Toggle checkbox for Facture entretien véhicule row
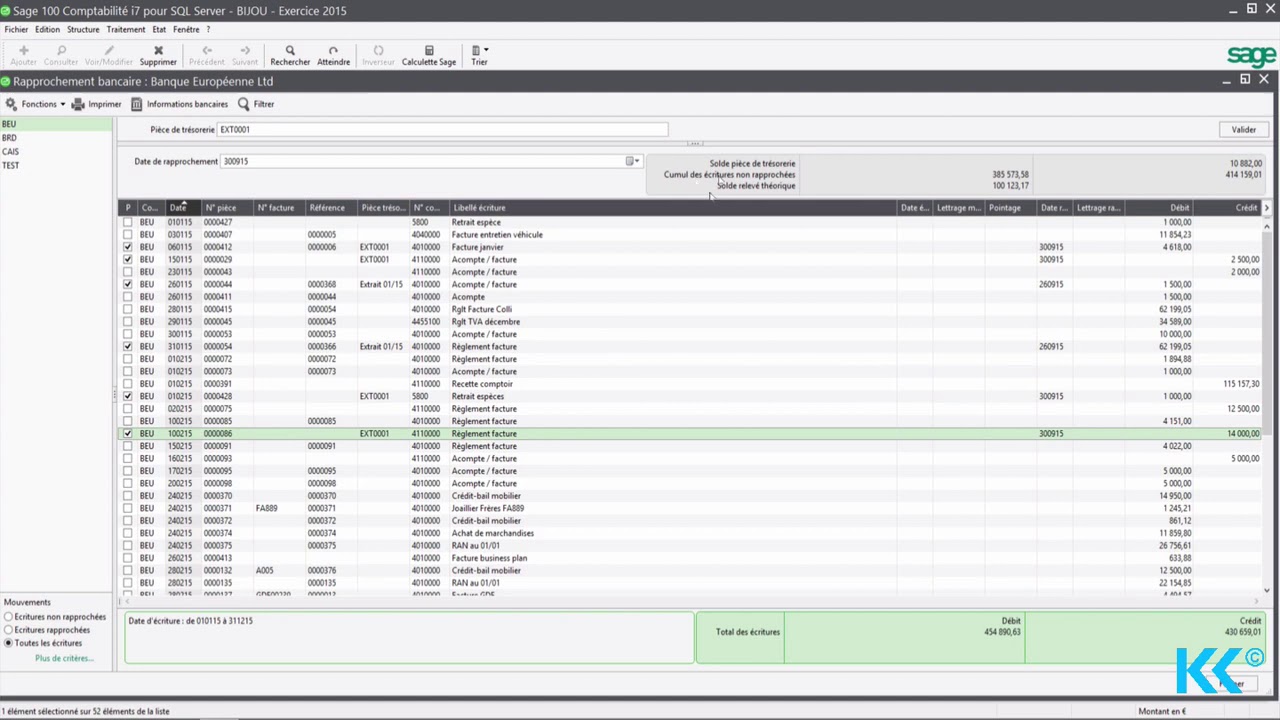The image size is (1280, 720). [127, 235]
